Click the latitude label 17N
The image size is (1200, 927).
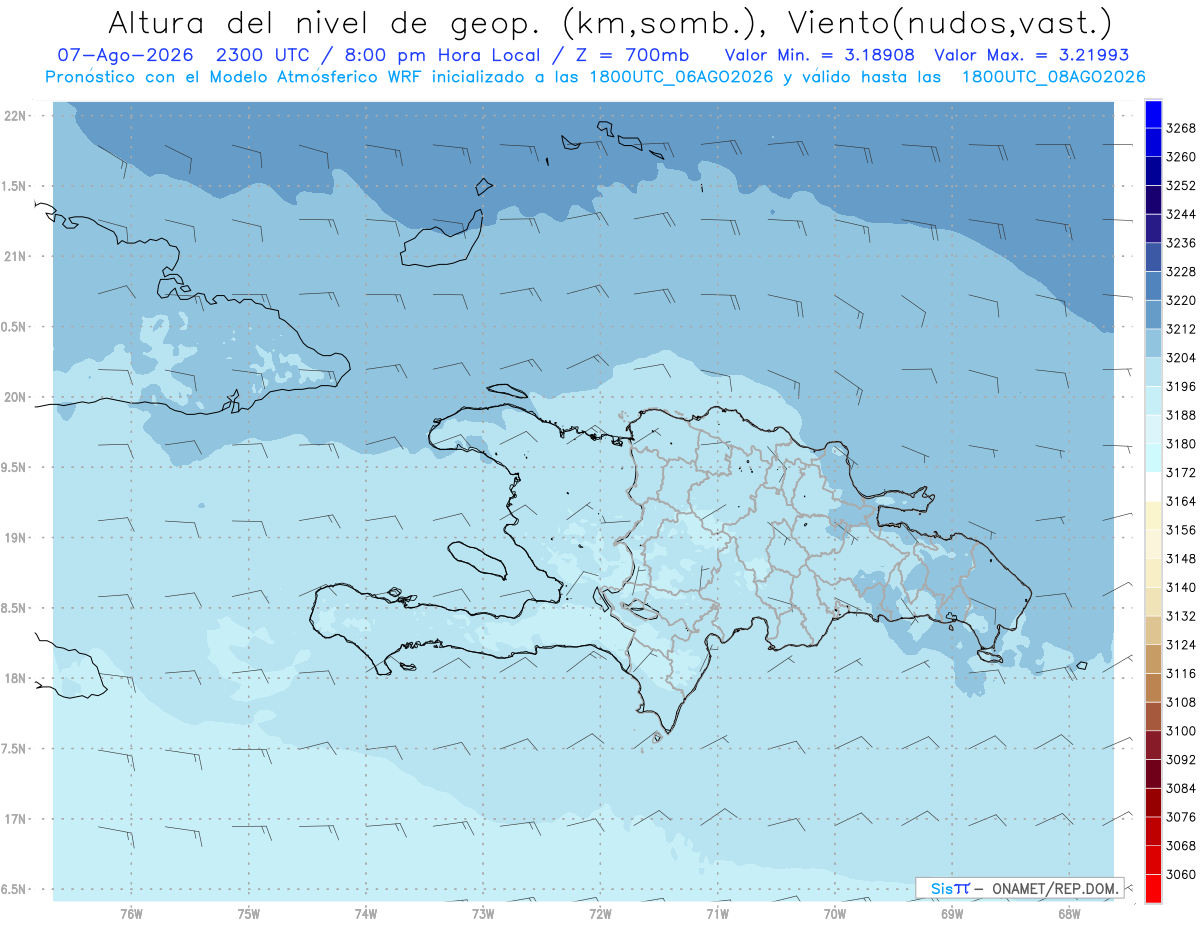point(15,819)
